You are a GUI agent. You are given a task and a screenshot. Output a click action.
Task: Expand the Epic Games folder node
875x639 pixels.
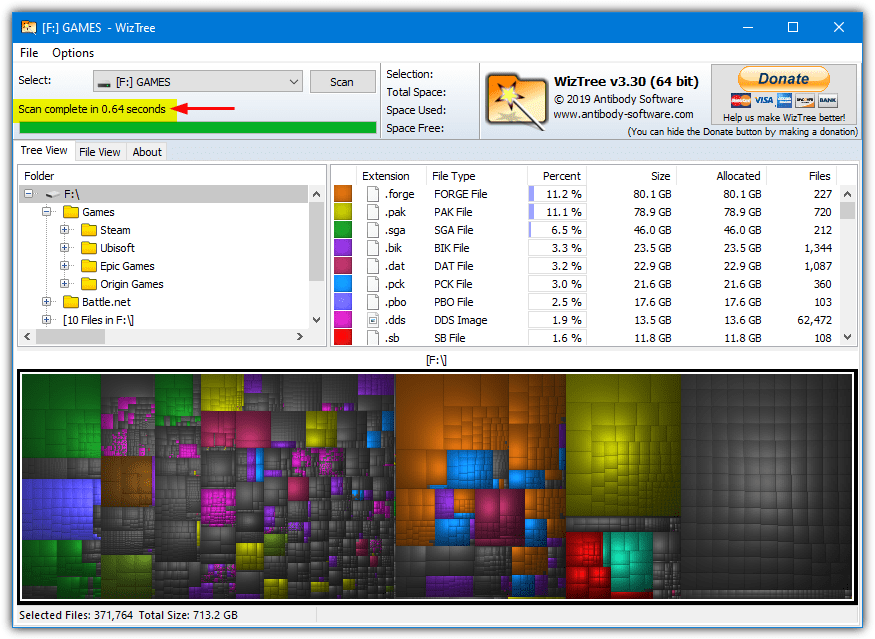(64, 265)
